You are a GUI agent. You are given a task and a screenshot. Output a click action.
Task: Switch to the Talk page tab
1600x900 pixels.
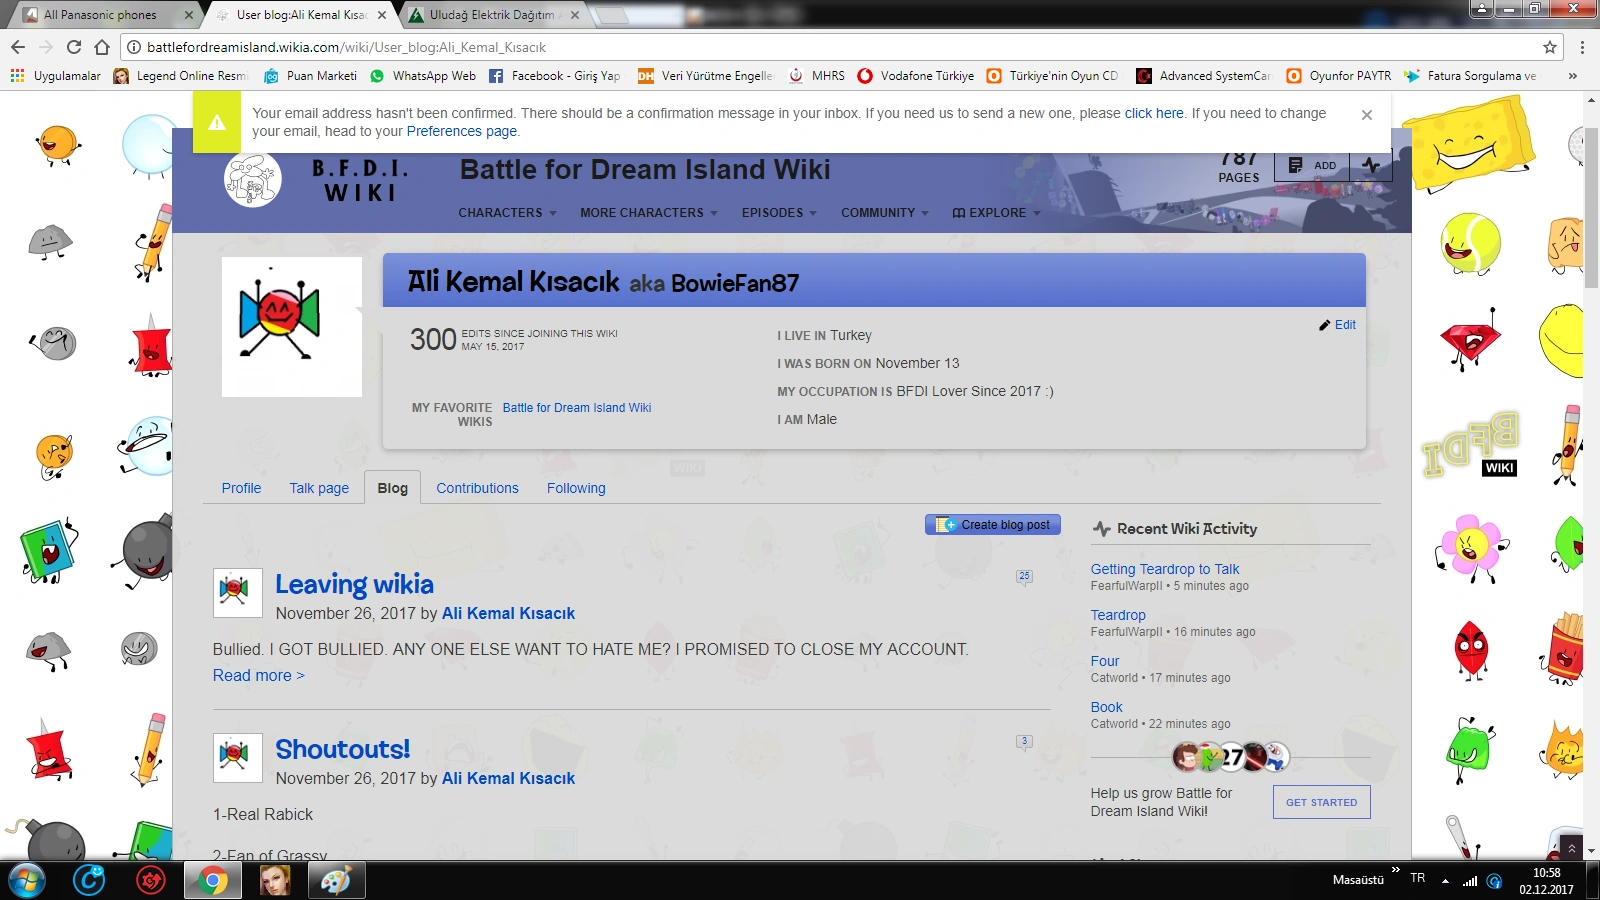coord(319,488)
